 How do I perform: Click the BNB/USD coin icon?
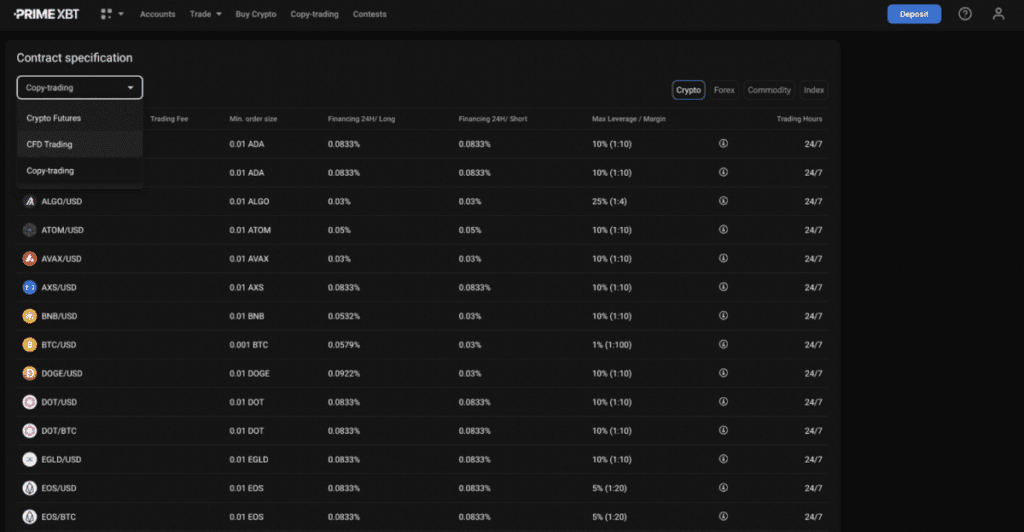coord(29,316)
